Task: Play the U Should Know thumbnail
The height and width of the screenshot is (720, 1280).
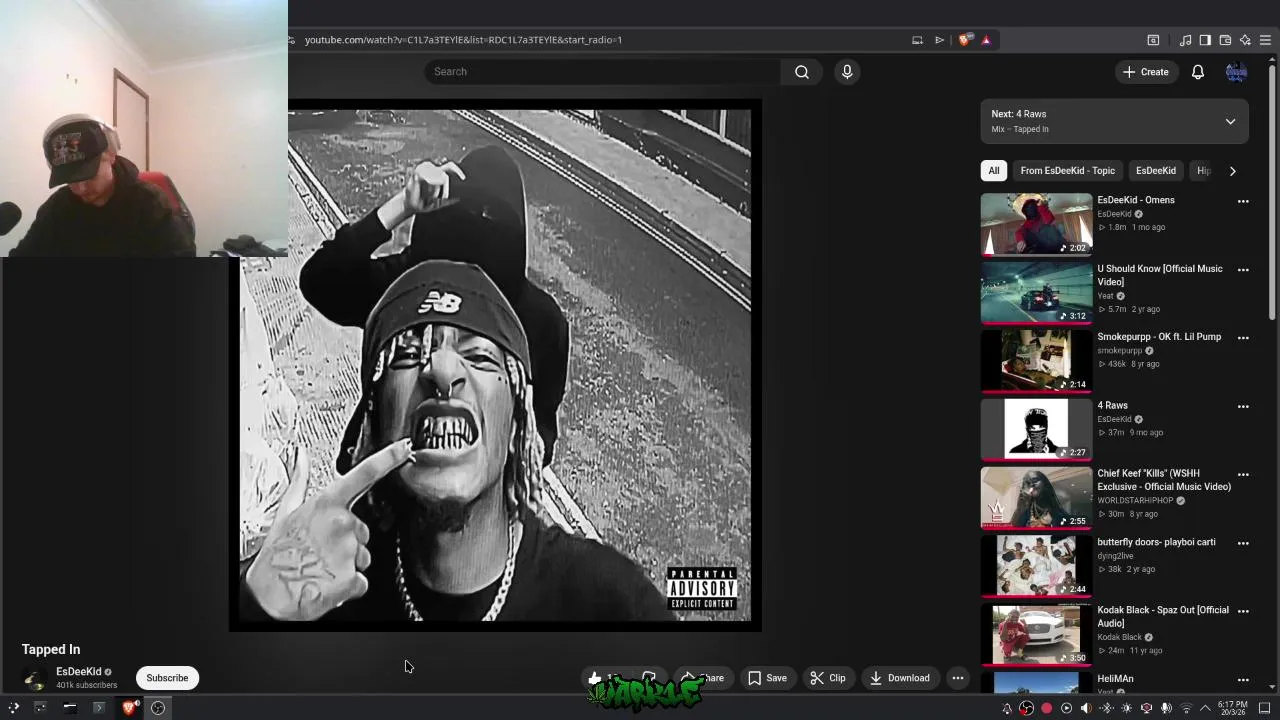Action: pos(1036,293)
